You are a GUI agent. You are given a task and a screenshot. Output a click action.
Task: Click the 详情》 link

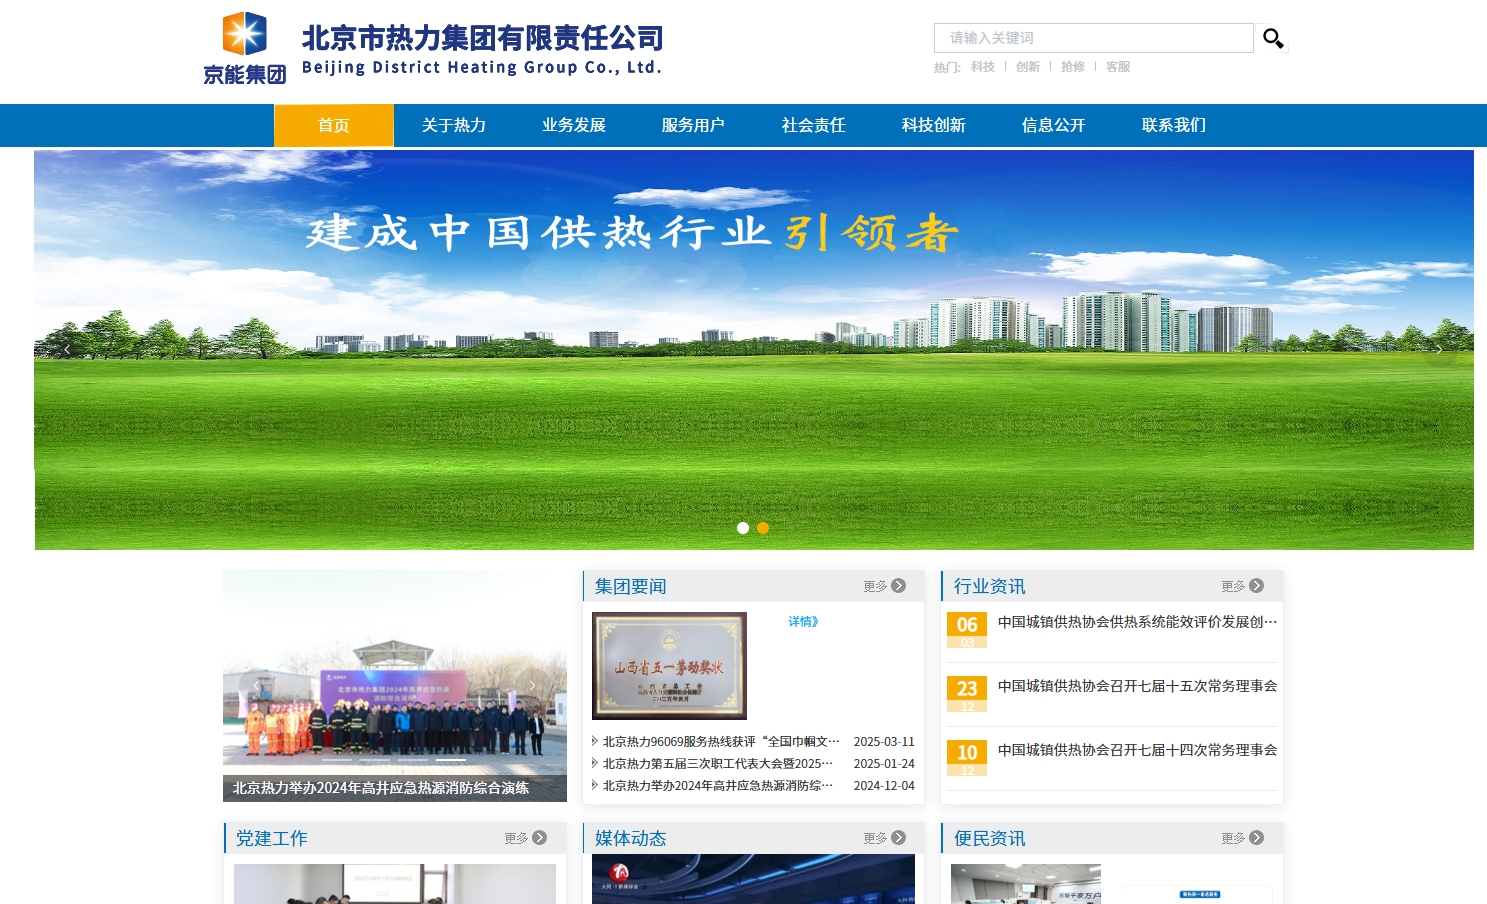point(803,622)
